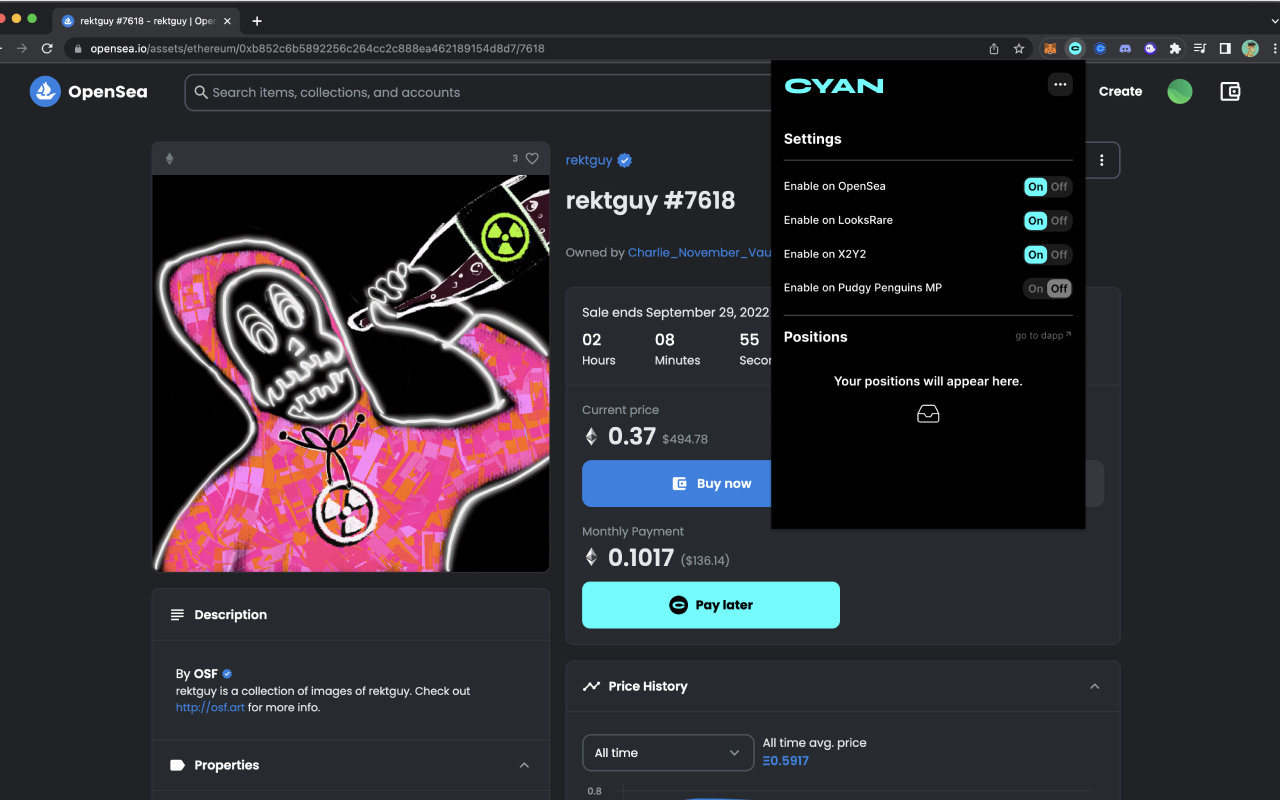The image size is (1280, 800).
Task: Open the Chrome profile avatar
Action: pyautogui.click(x=1250, y=48)
